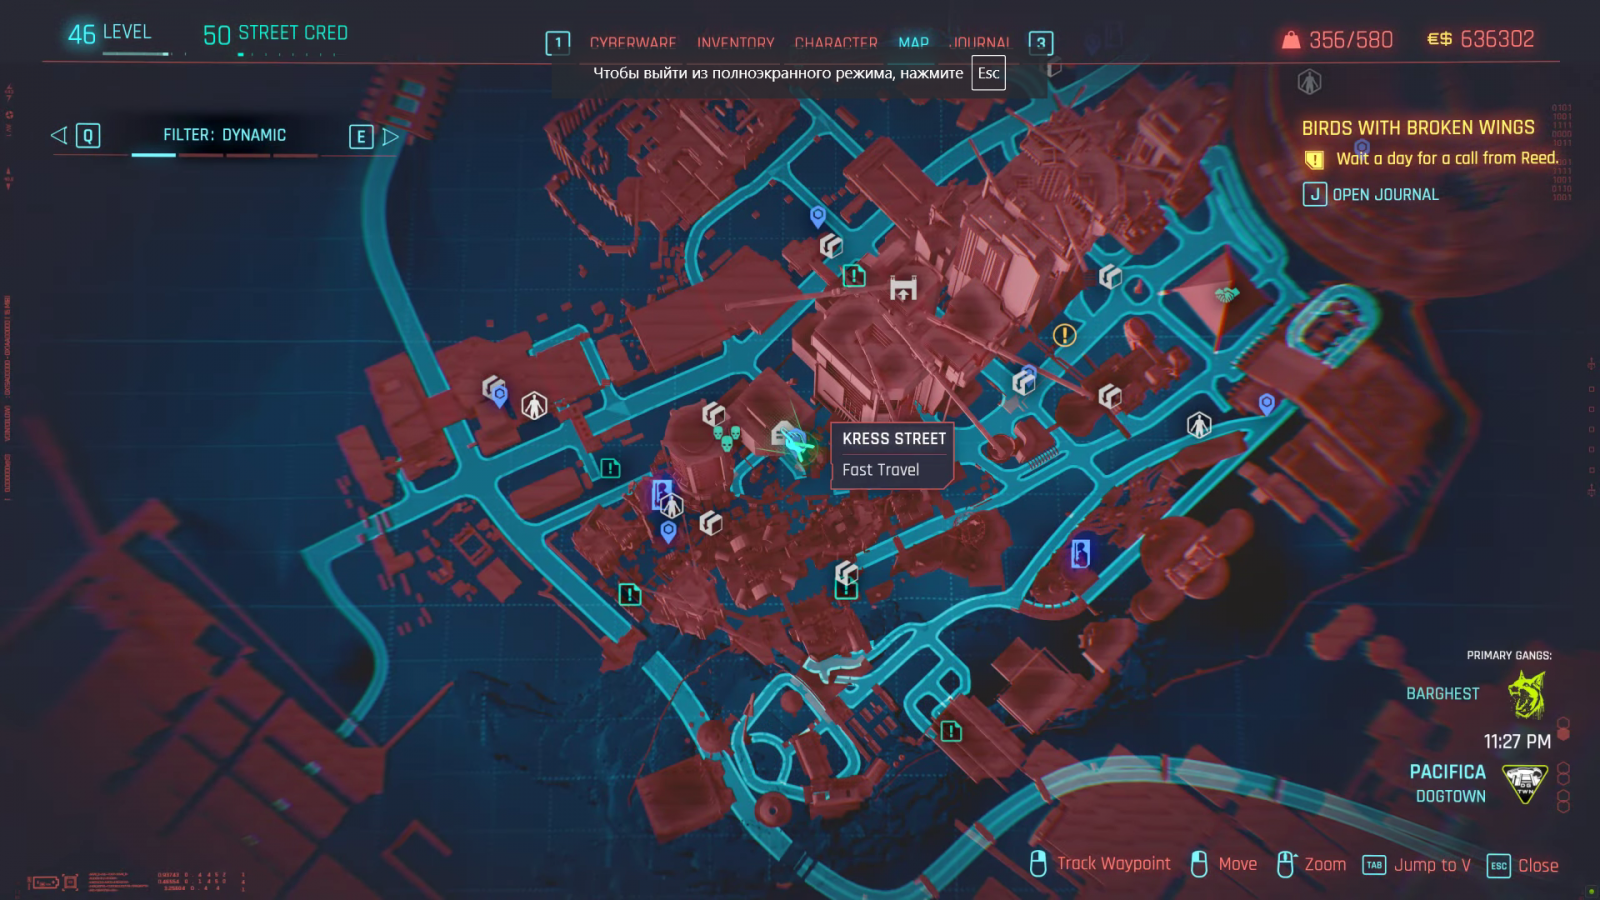The height and width of the screenshot is (900, 1600).
Task: Select the vehicle delivery garage icon
Action: point(903,289)
